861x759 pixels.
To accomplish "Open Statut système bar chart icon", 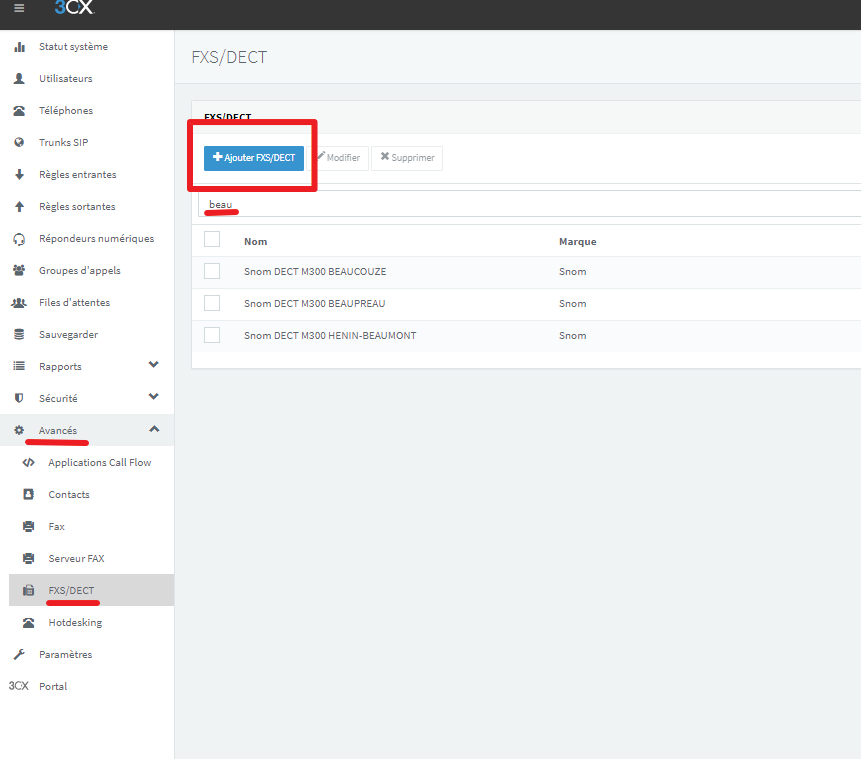I will (x=19, y=47).
